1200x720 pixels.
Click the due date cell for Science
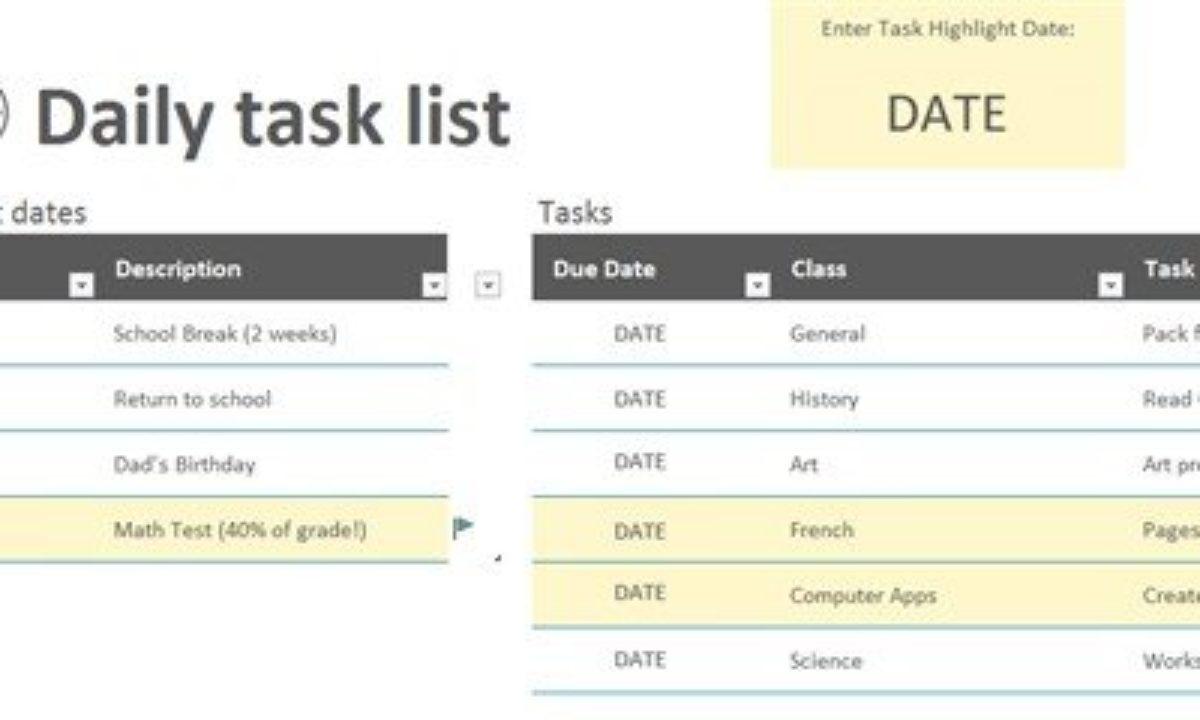click(639, 660)
